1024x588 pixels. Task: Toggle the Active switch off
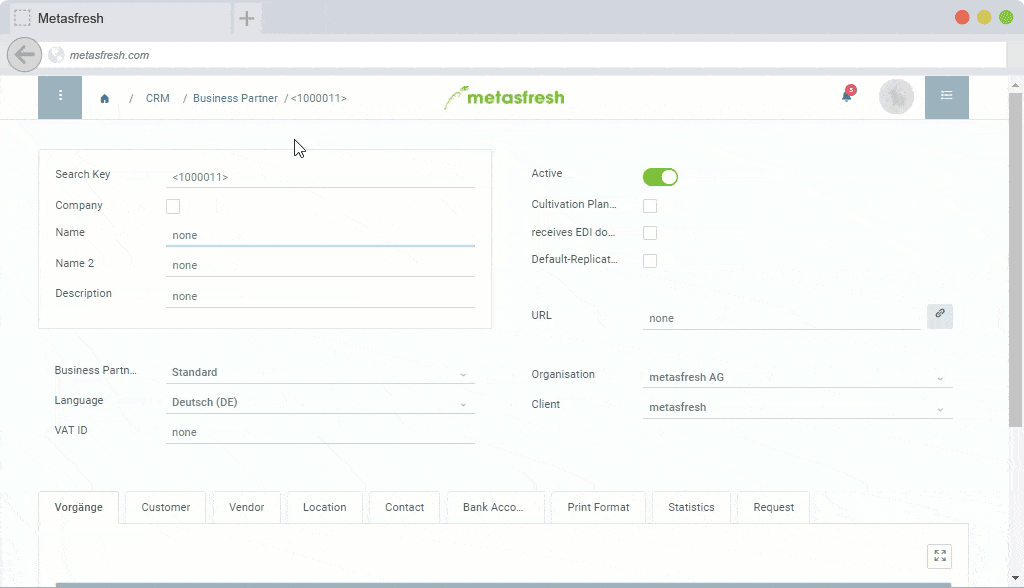(660, 177)
